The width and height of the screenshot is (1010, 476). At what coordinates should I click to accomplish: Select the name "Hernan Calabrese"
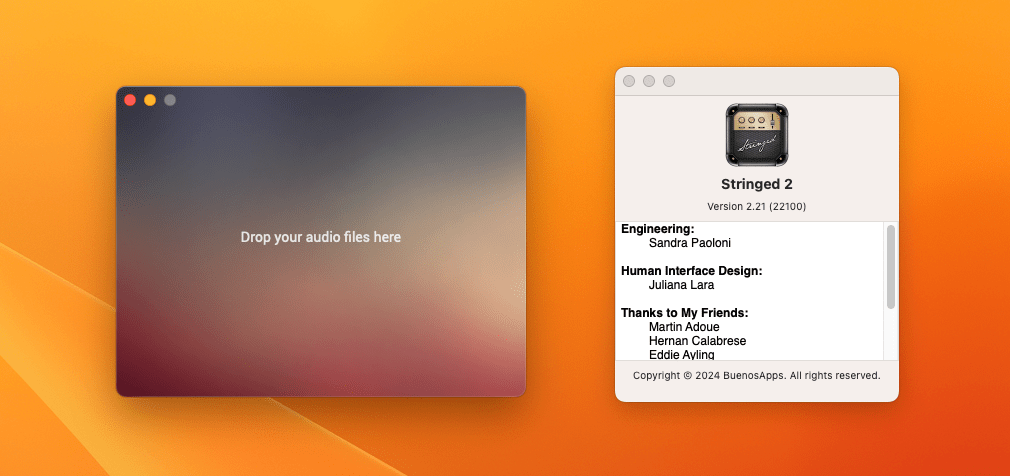click(698, 341)
